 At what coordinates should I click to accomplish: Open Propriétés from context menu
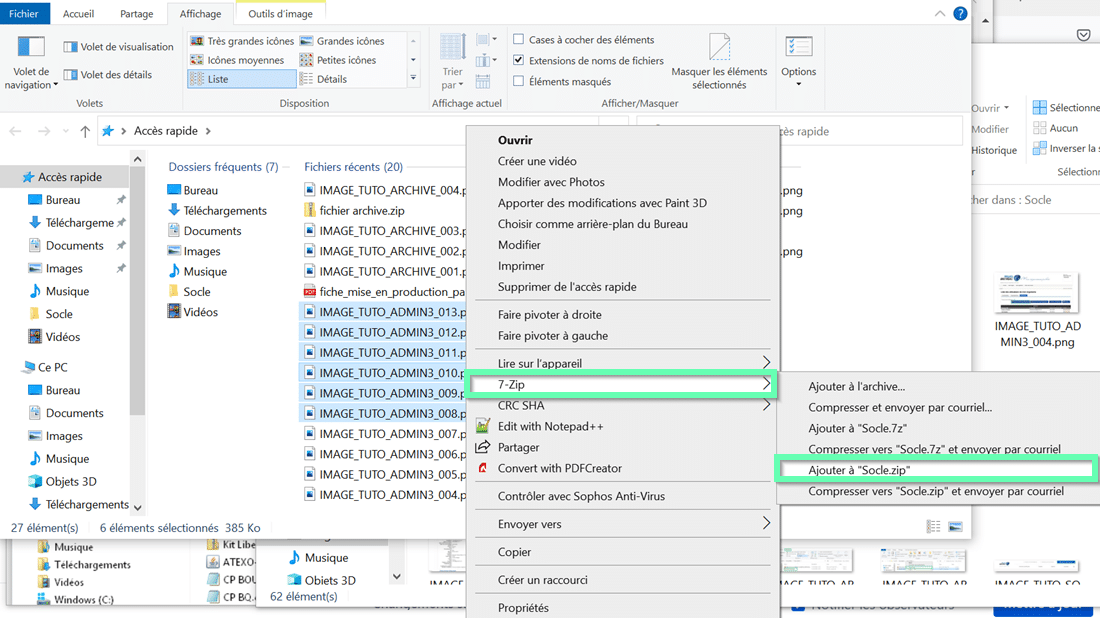523,608
